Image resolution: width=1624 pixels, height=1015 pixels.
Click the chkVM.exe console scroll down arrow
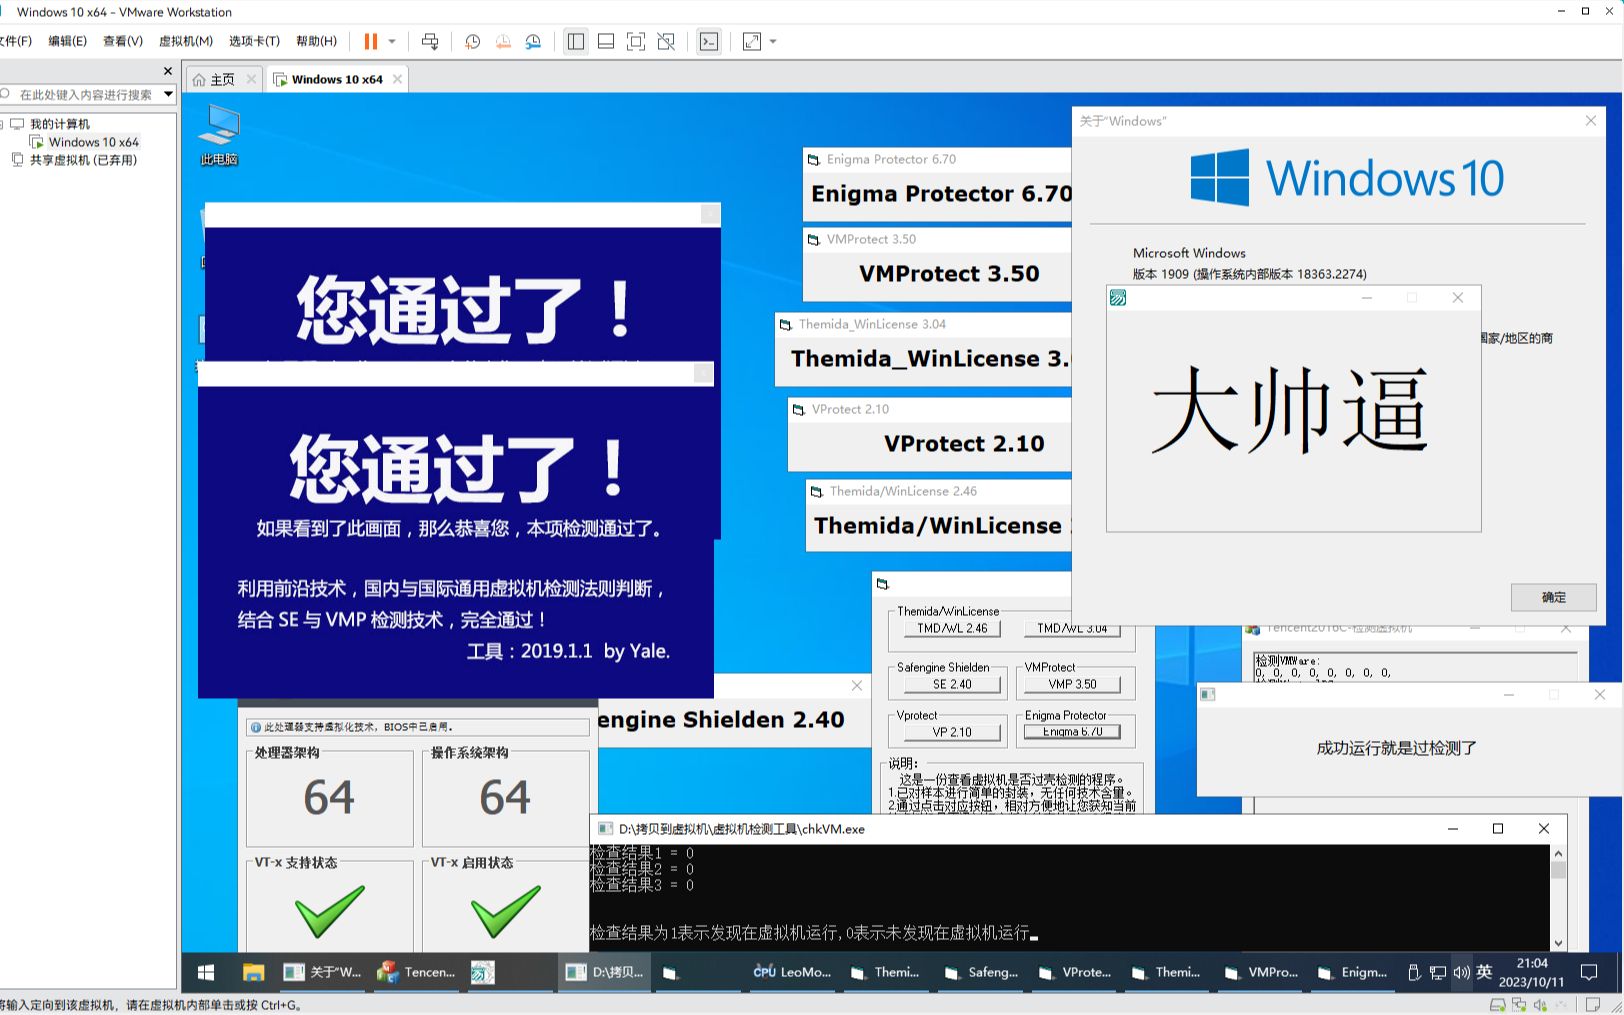tap(1558, 942)
